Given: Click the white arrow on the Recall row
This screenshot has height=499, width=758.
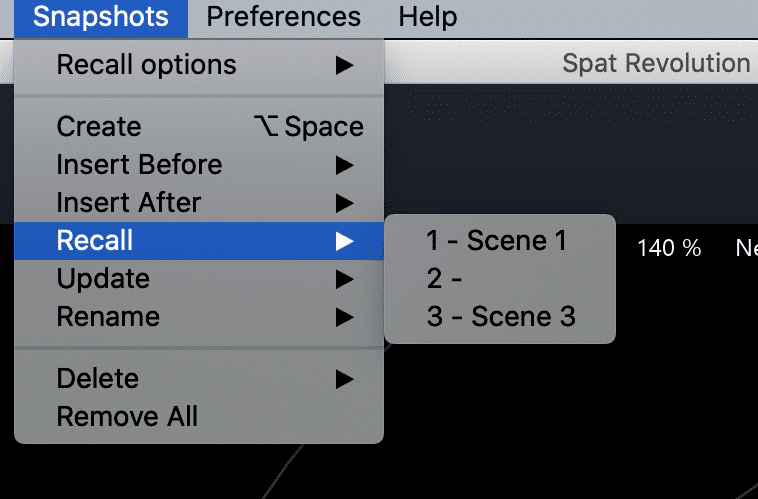Looking at the screenshot, I should coord(344,241).
